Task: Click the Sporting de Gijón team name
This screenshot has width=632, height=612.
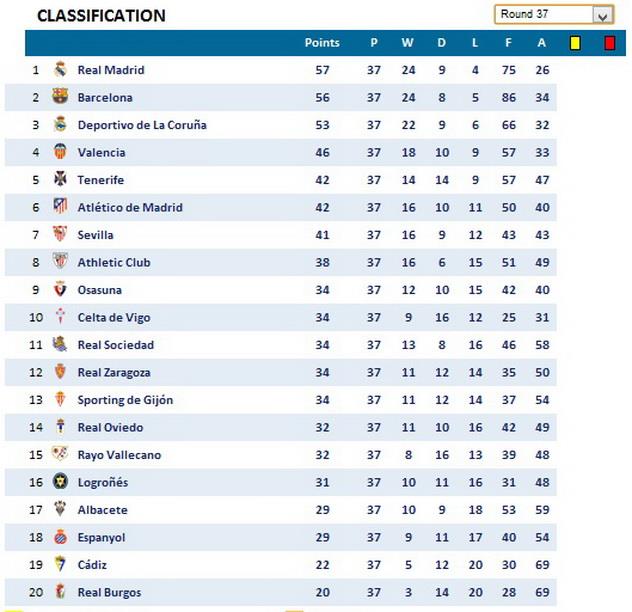Action: coord(125,400)
